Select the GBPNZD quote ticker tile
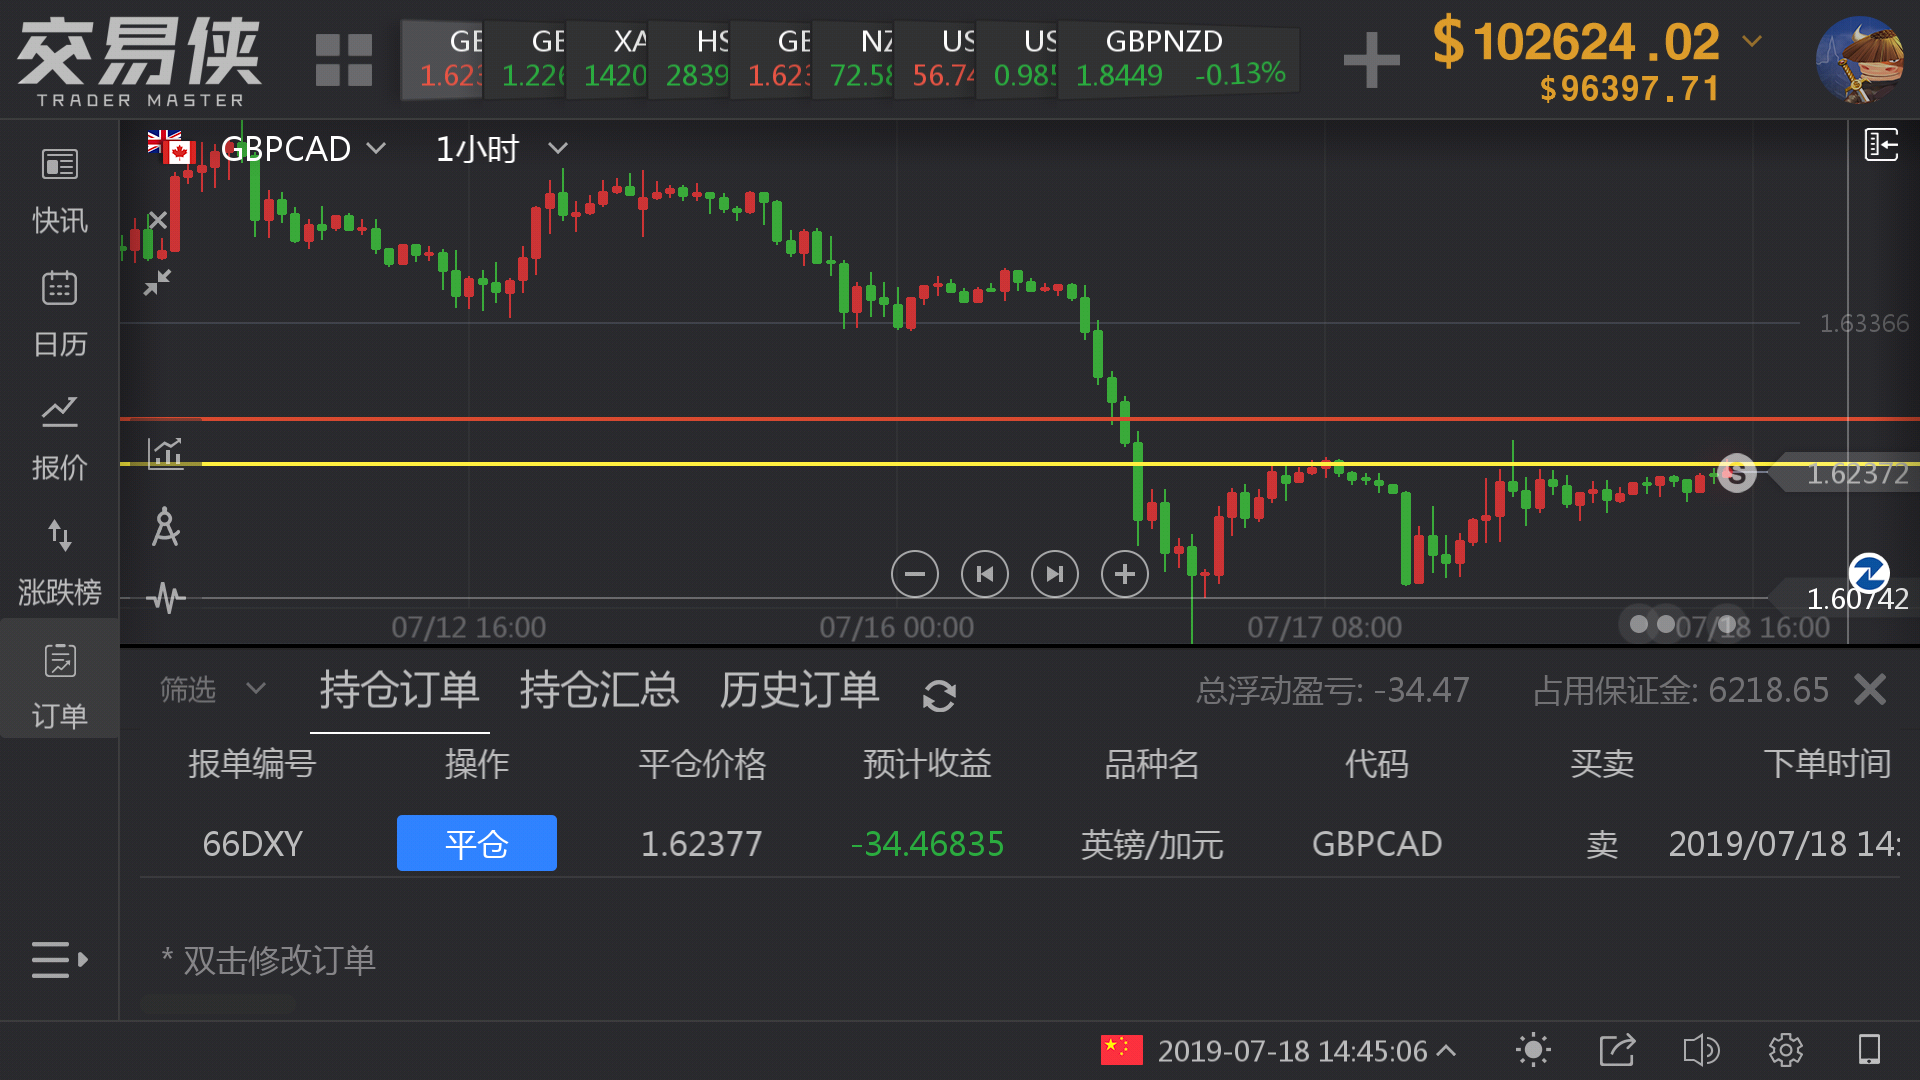Image resolution: width=1920 pixels, height=1080 pixels. [1179, 58]
